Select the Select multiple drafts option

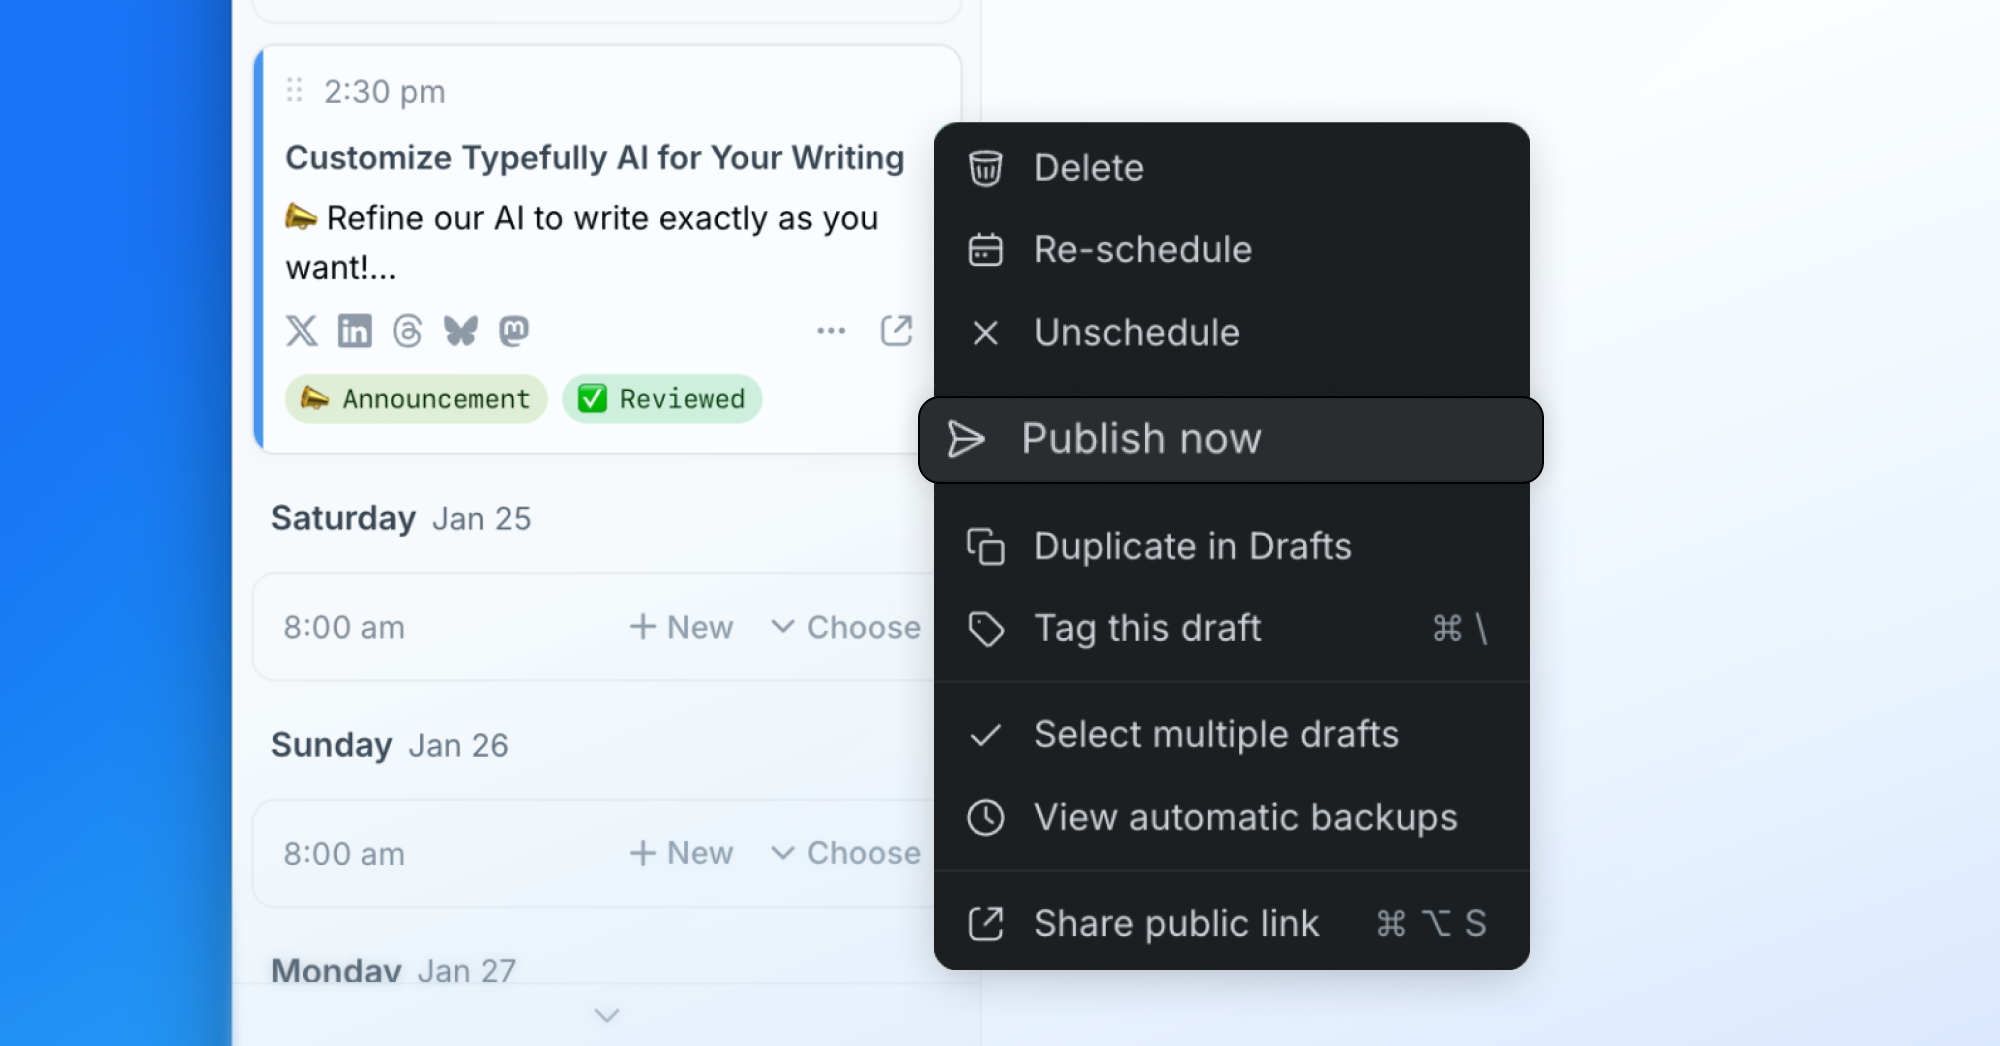pos(1232,735)
